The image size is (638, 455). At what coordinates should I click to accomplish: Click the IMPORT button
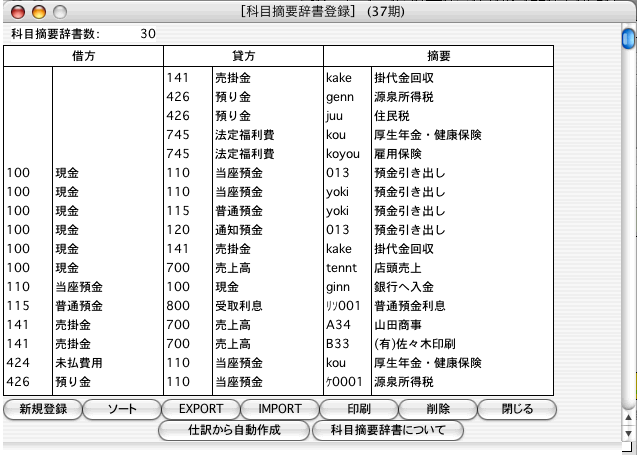(279, 409)
